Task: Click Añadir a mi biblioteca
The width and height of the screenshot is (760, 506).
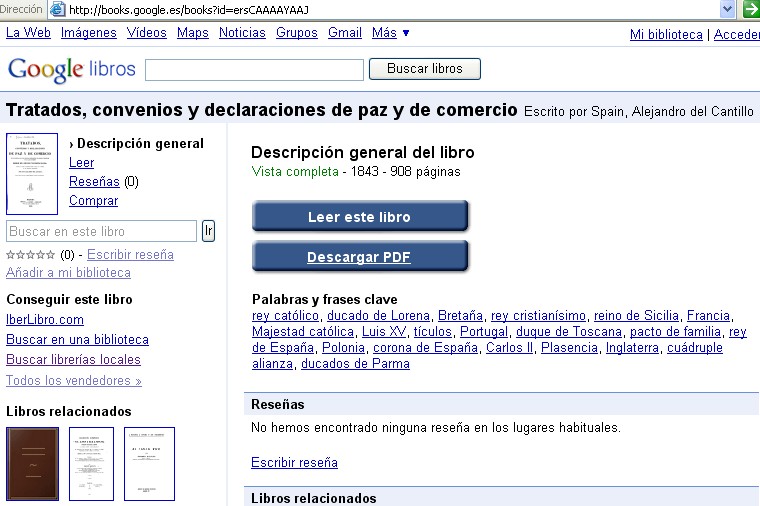Action: tap(68, 272)
